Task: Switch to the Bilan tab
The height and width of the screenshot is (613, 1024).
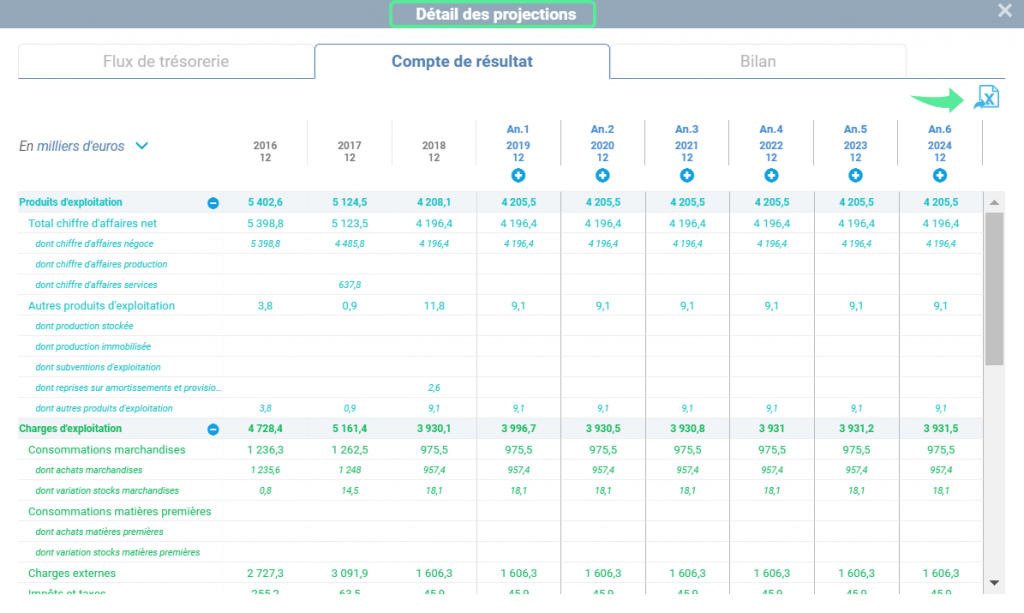Action: point(758,61)
